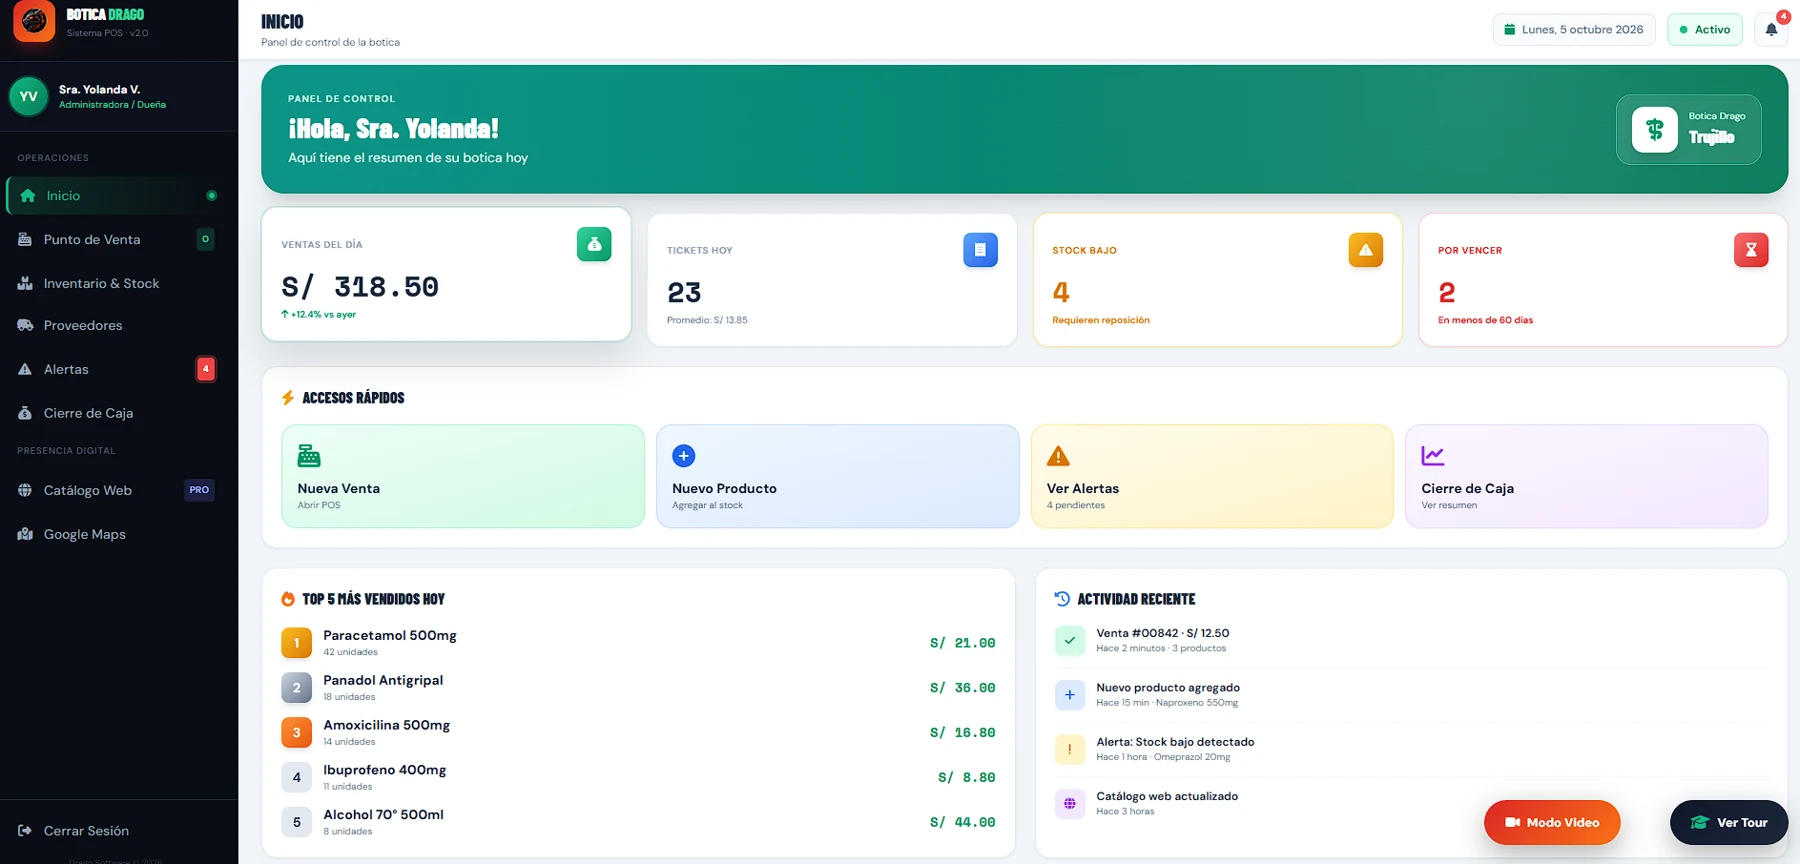Click the S/ 318.50 sales total
Image resolution: width=1800 pixels, height=864 pixels.
(360, 287)
